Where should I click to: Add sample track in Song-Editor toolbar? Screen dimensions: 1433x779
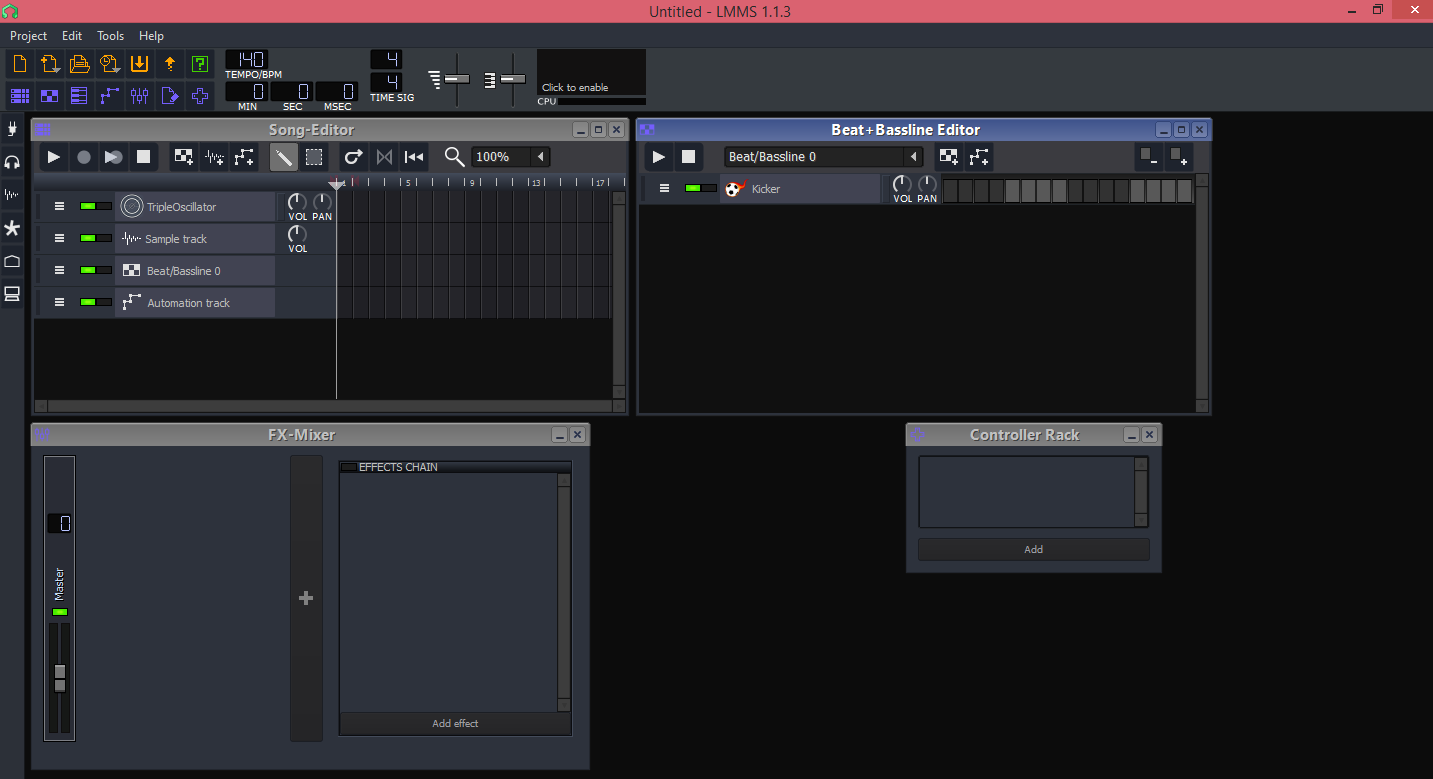214,157
